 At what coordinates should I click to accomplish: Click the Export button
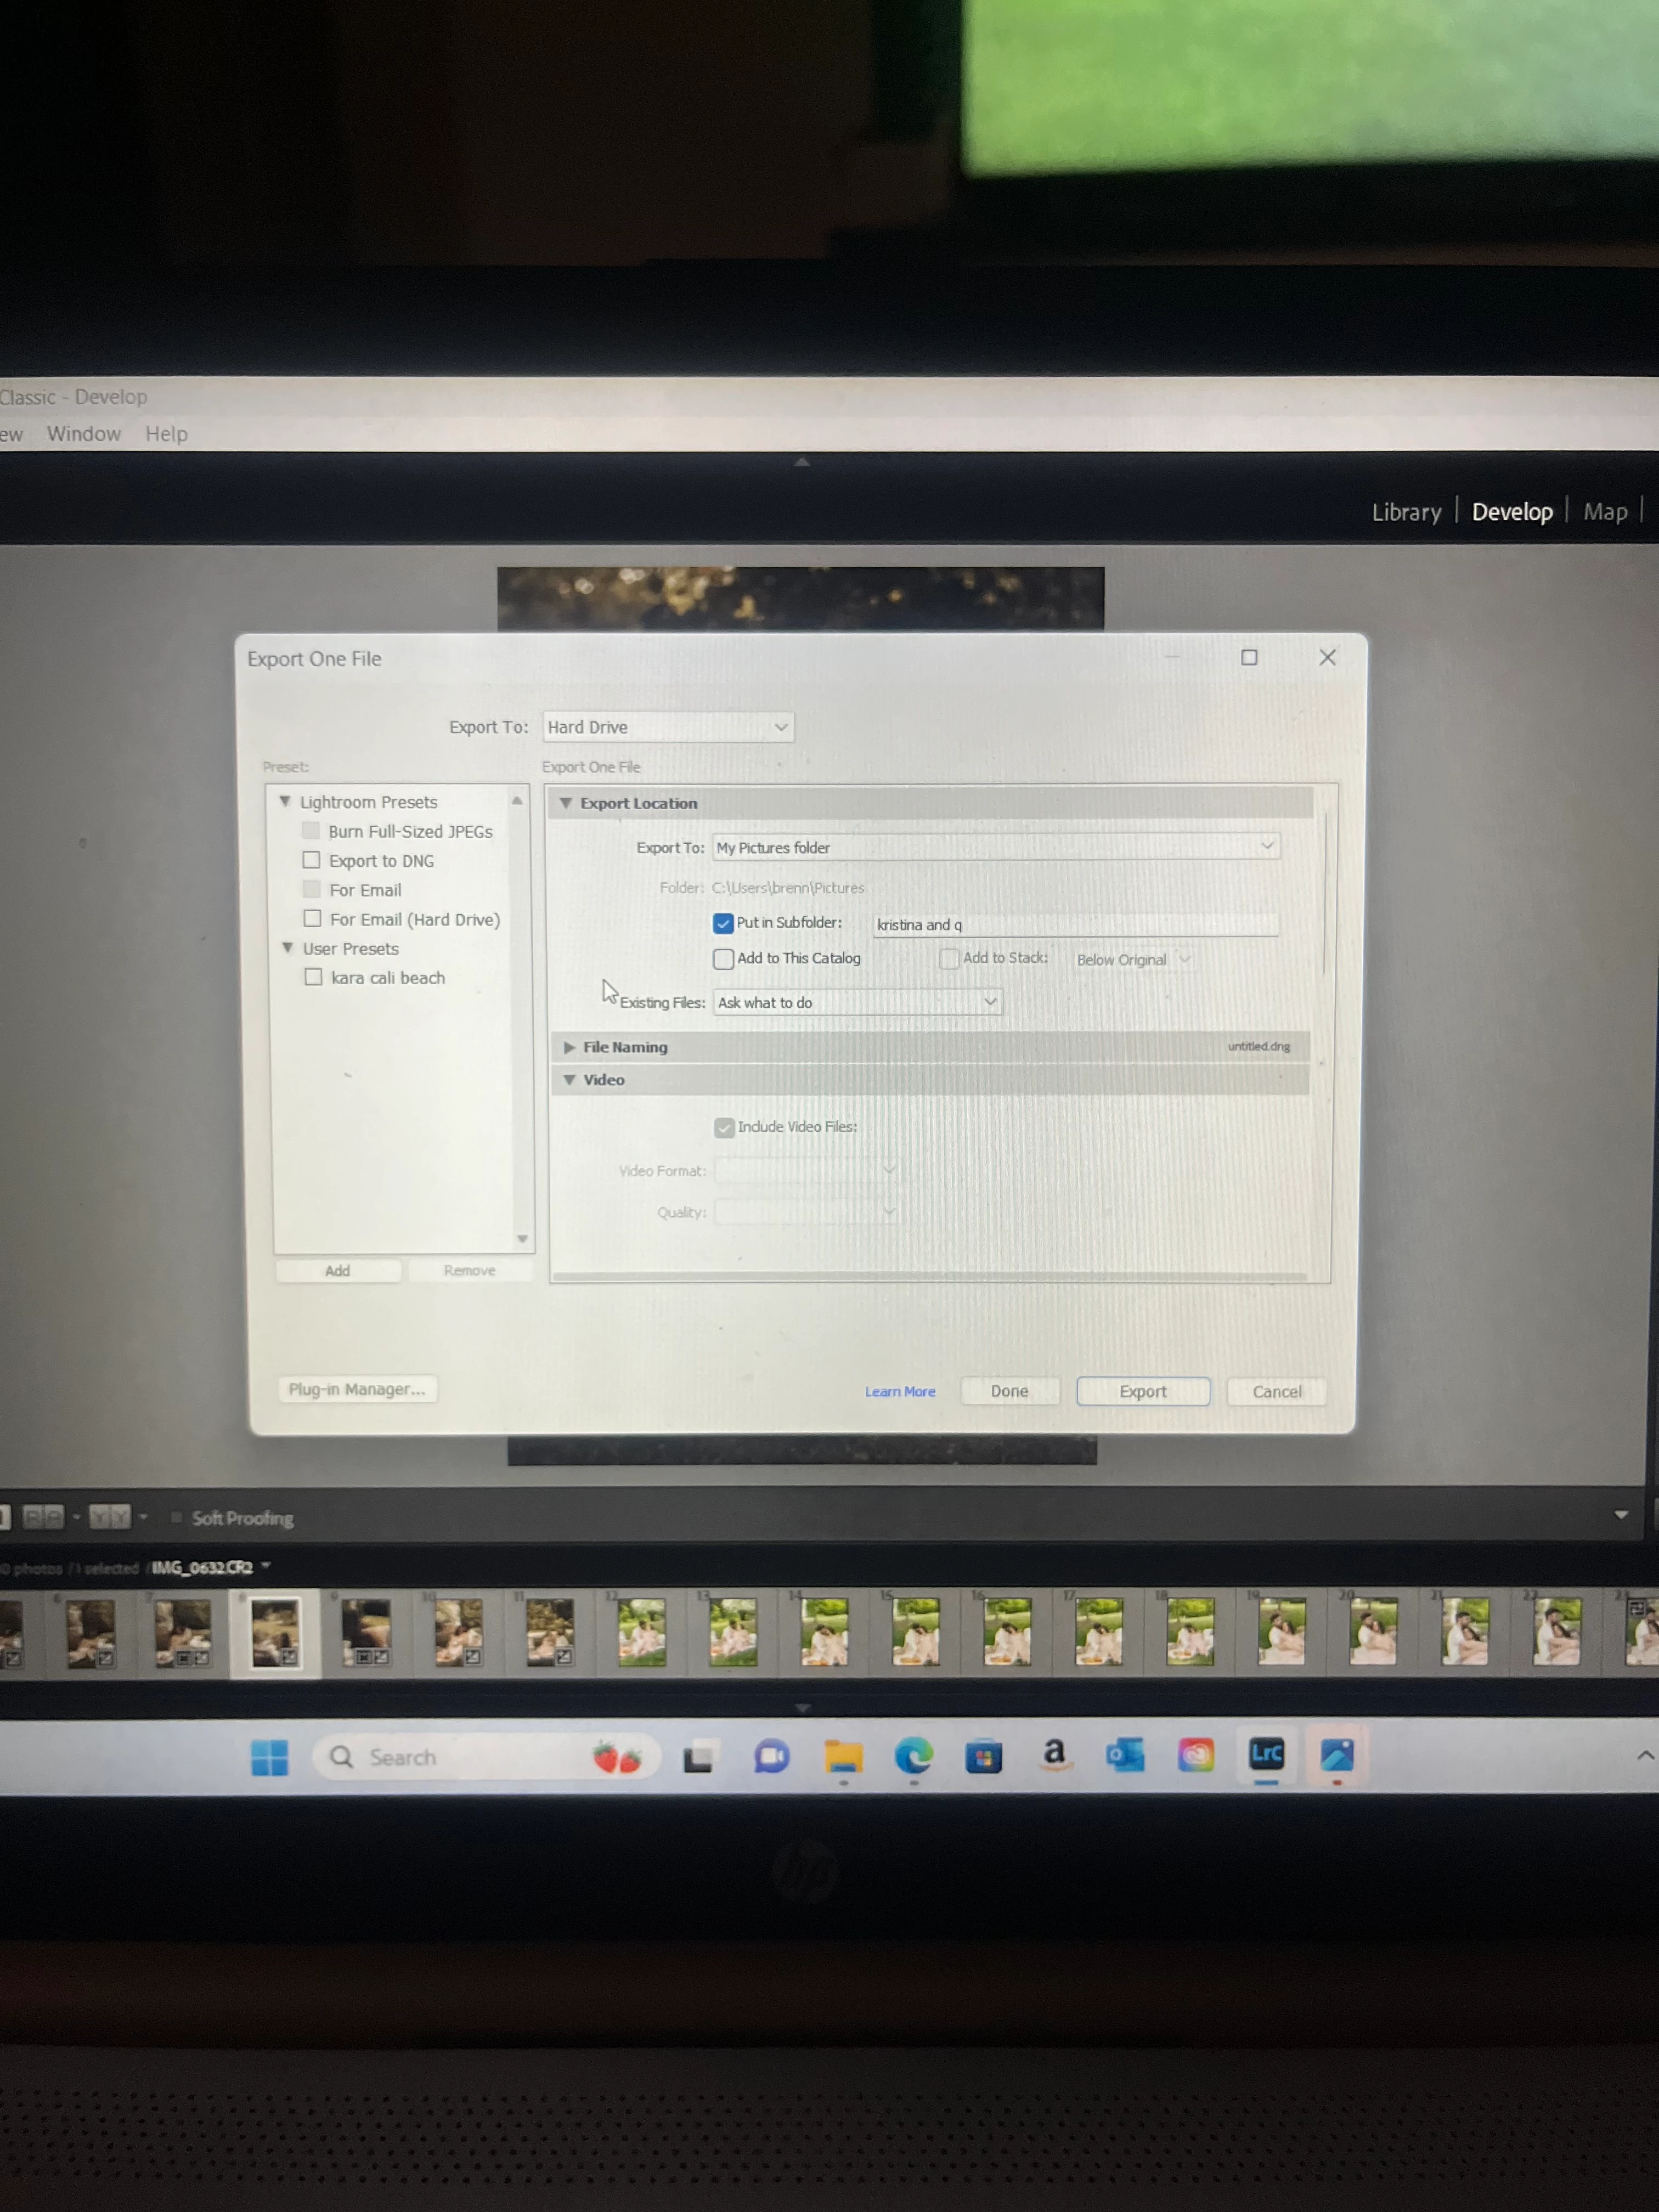click(1142, 1391)
